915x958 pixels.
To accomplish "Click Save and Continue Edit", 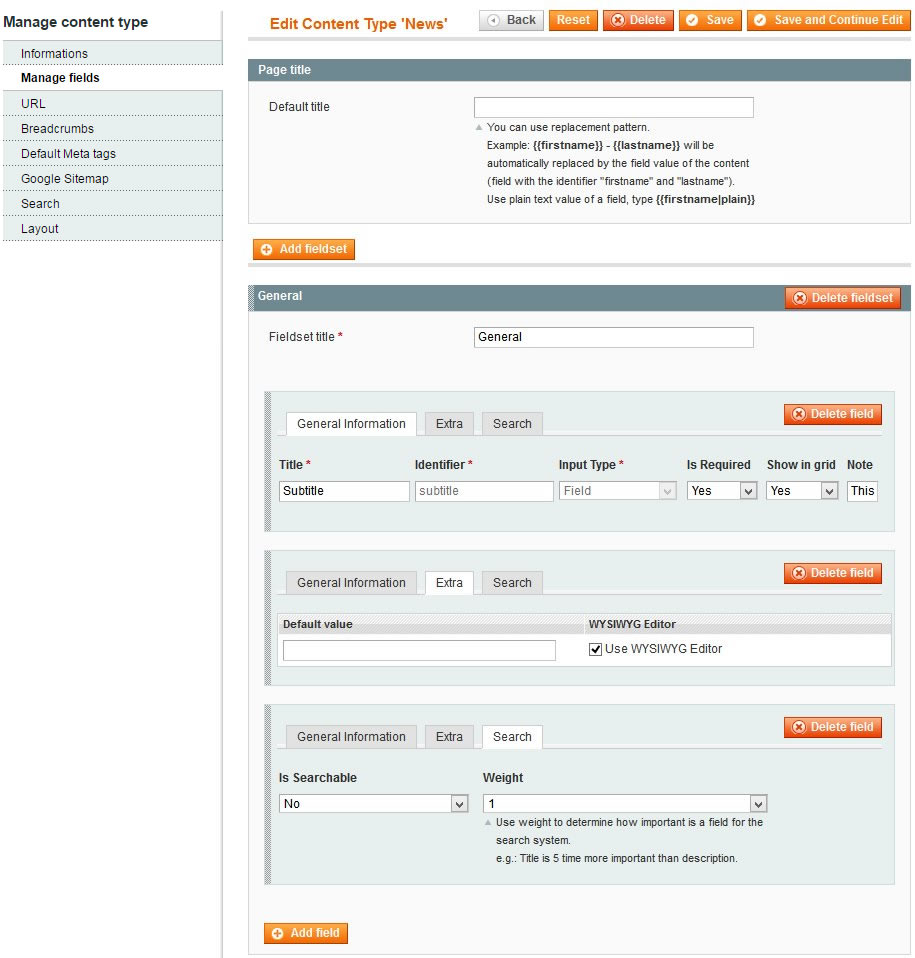I will click(x=828, y=20).
